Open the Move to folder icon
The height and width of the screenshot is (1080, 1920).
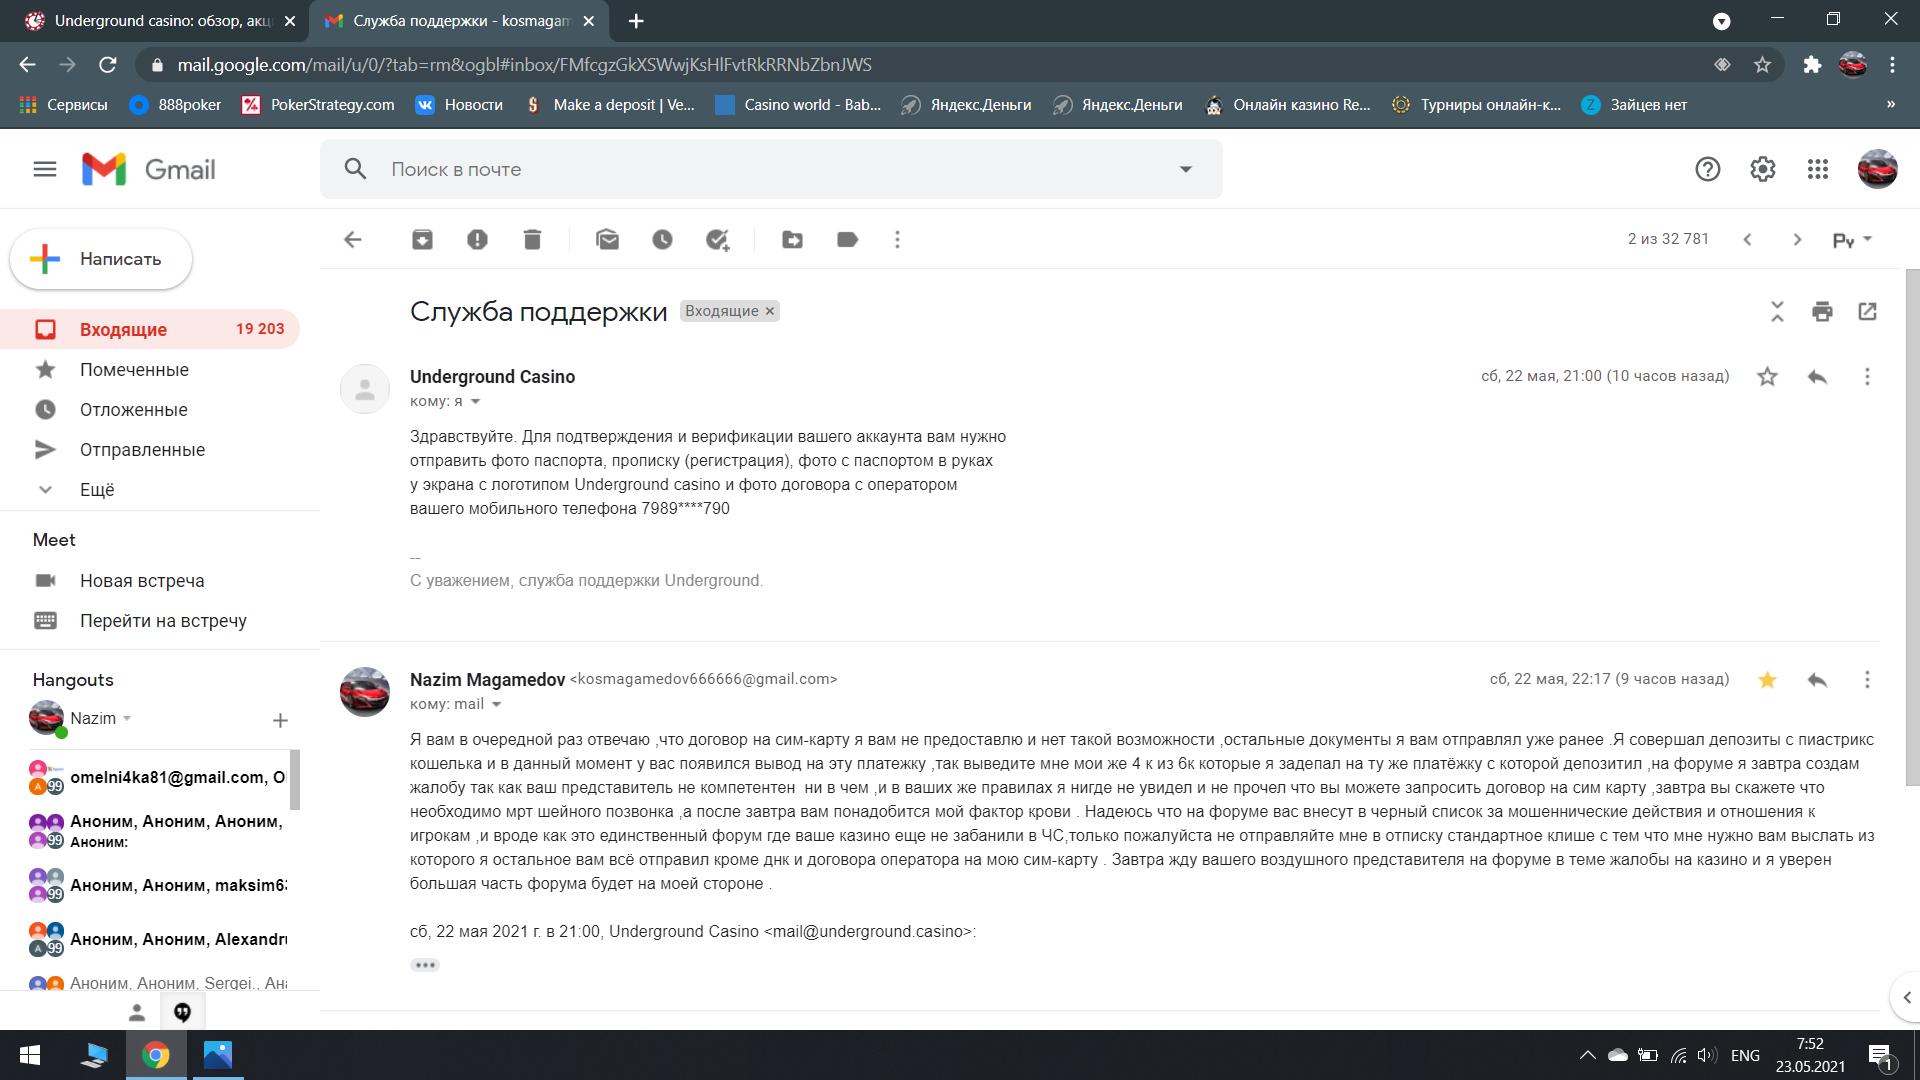click(792, 239)
